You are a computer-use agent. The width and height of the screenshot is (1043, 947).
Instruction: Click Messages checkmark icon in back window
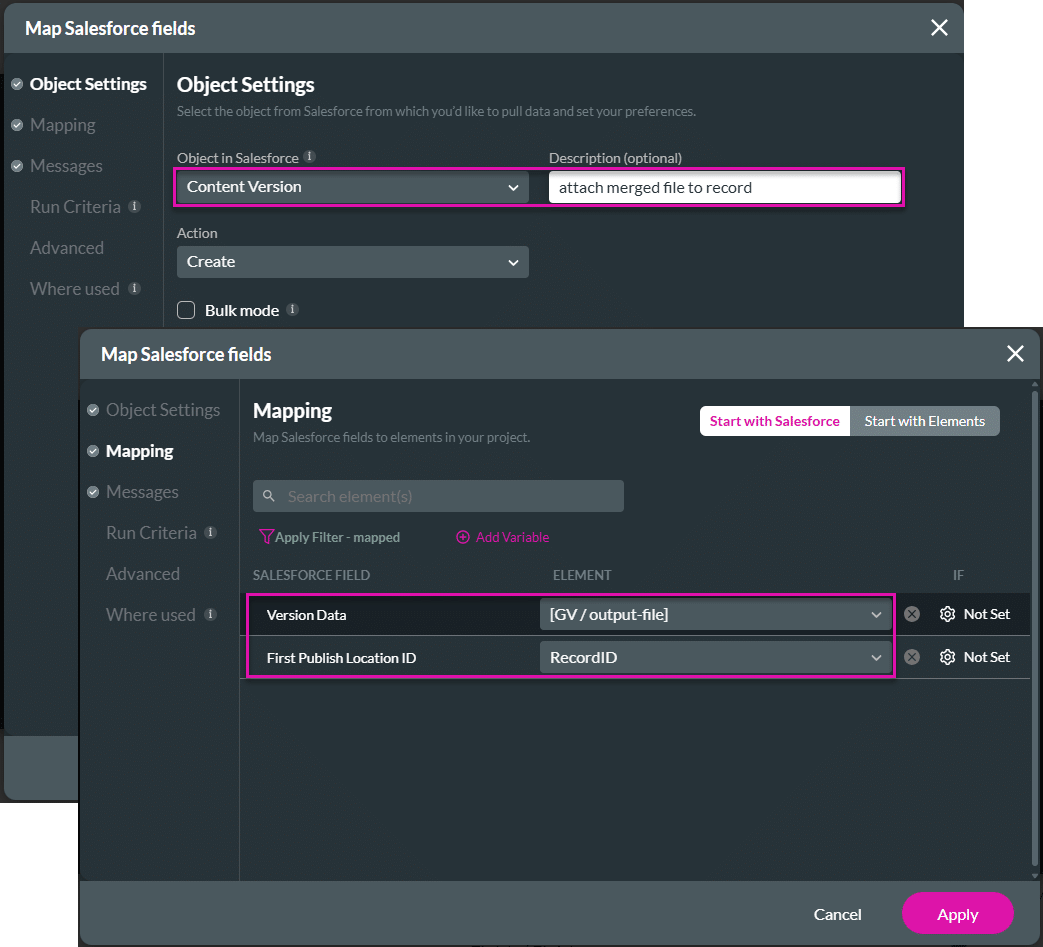tap(17, 166)
